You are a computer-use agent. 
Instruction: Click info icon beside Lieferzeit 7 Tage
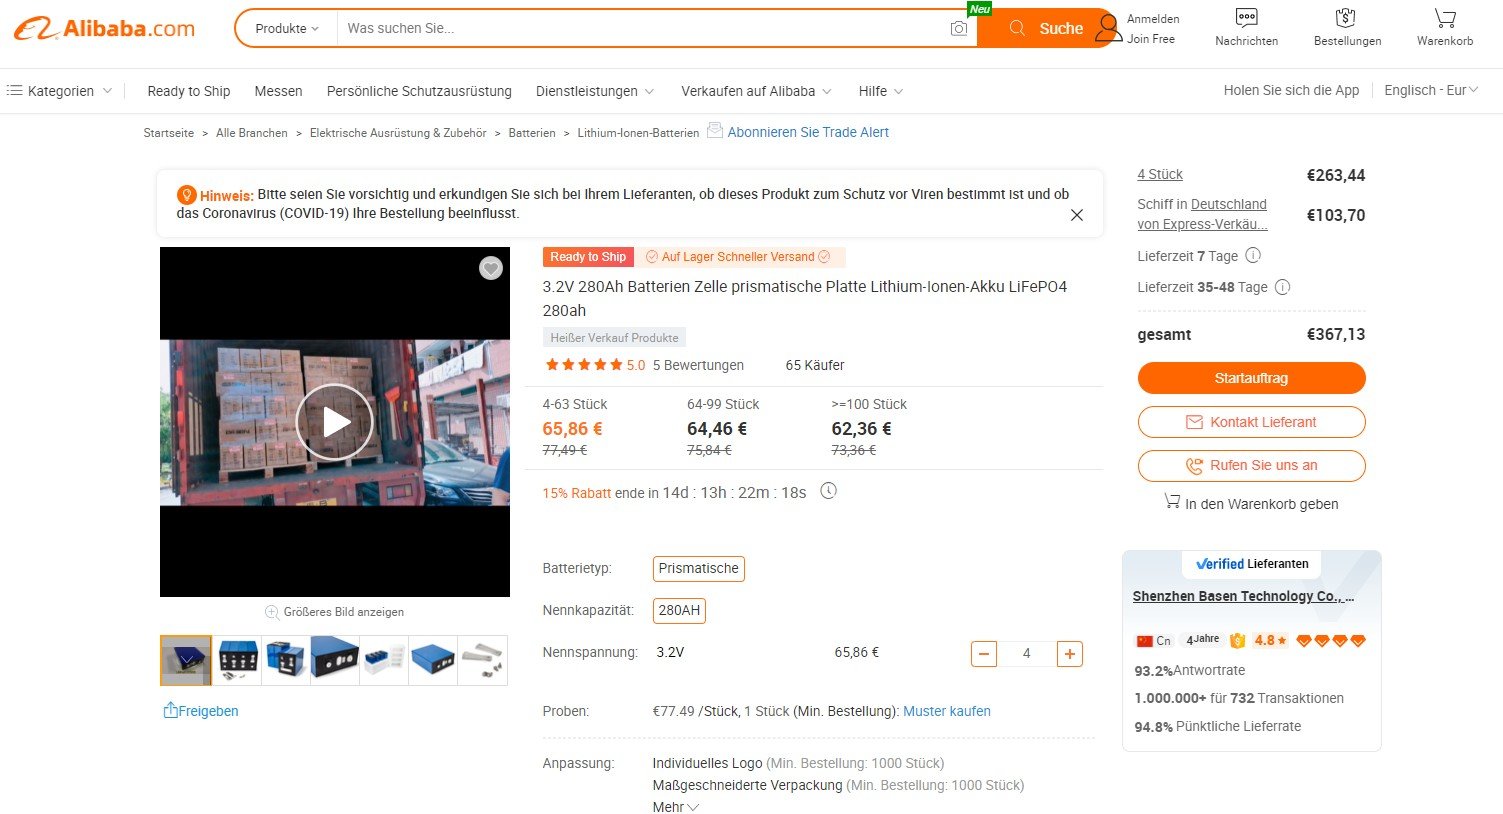[1253, 255]
